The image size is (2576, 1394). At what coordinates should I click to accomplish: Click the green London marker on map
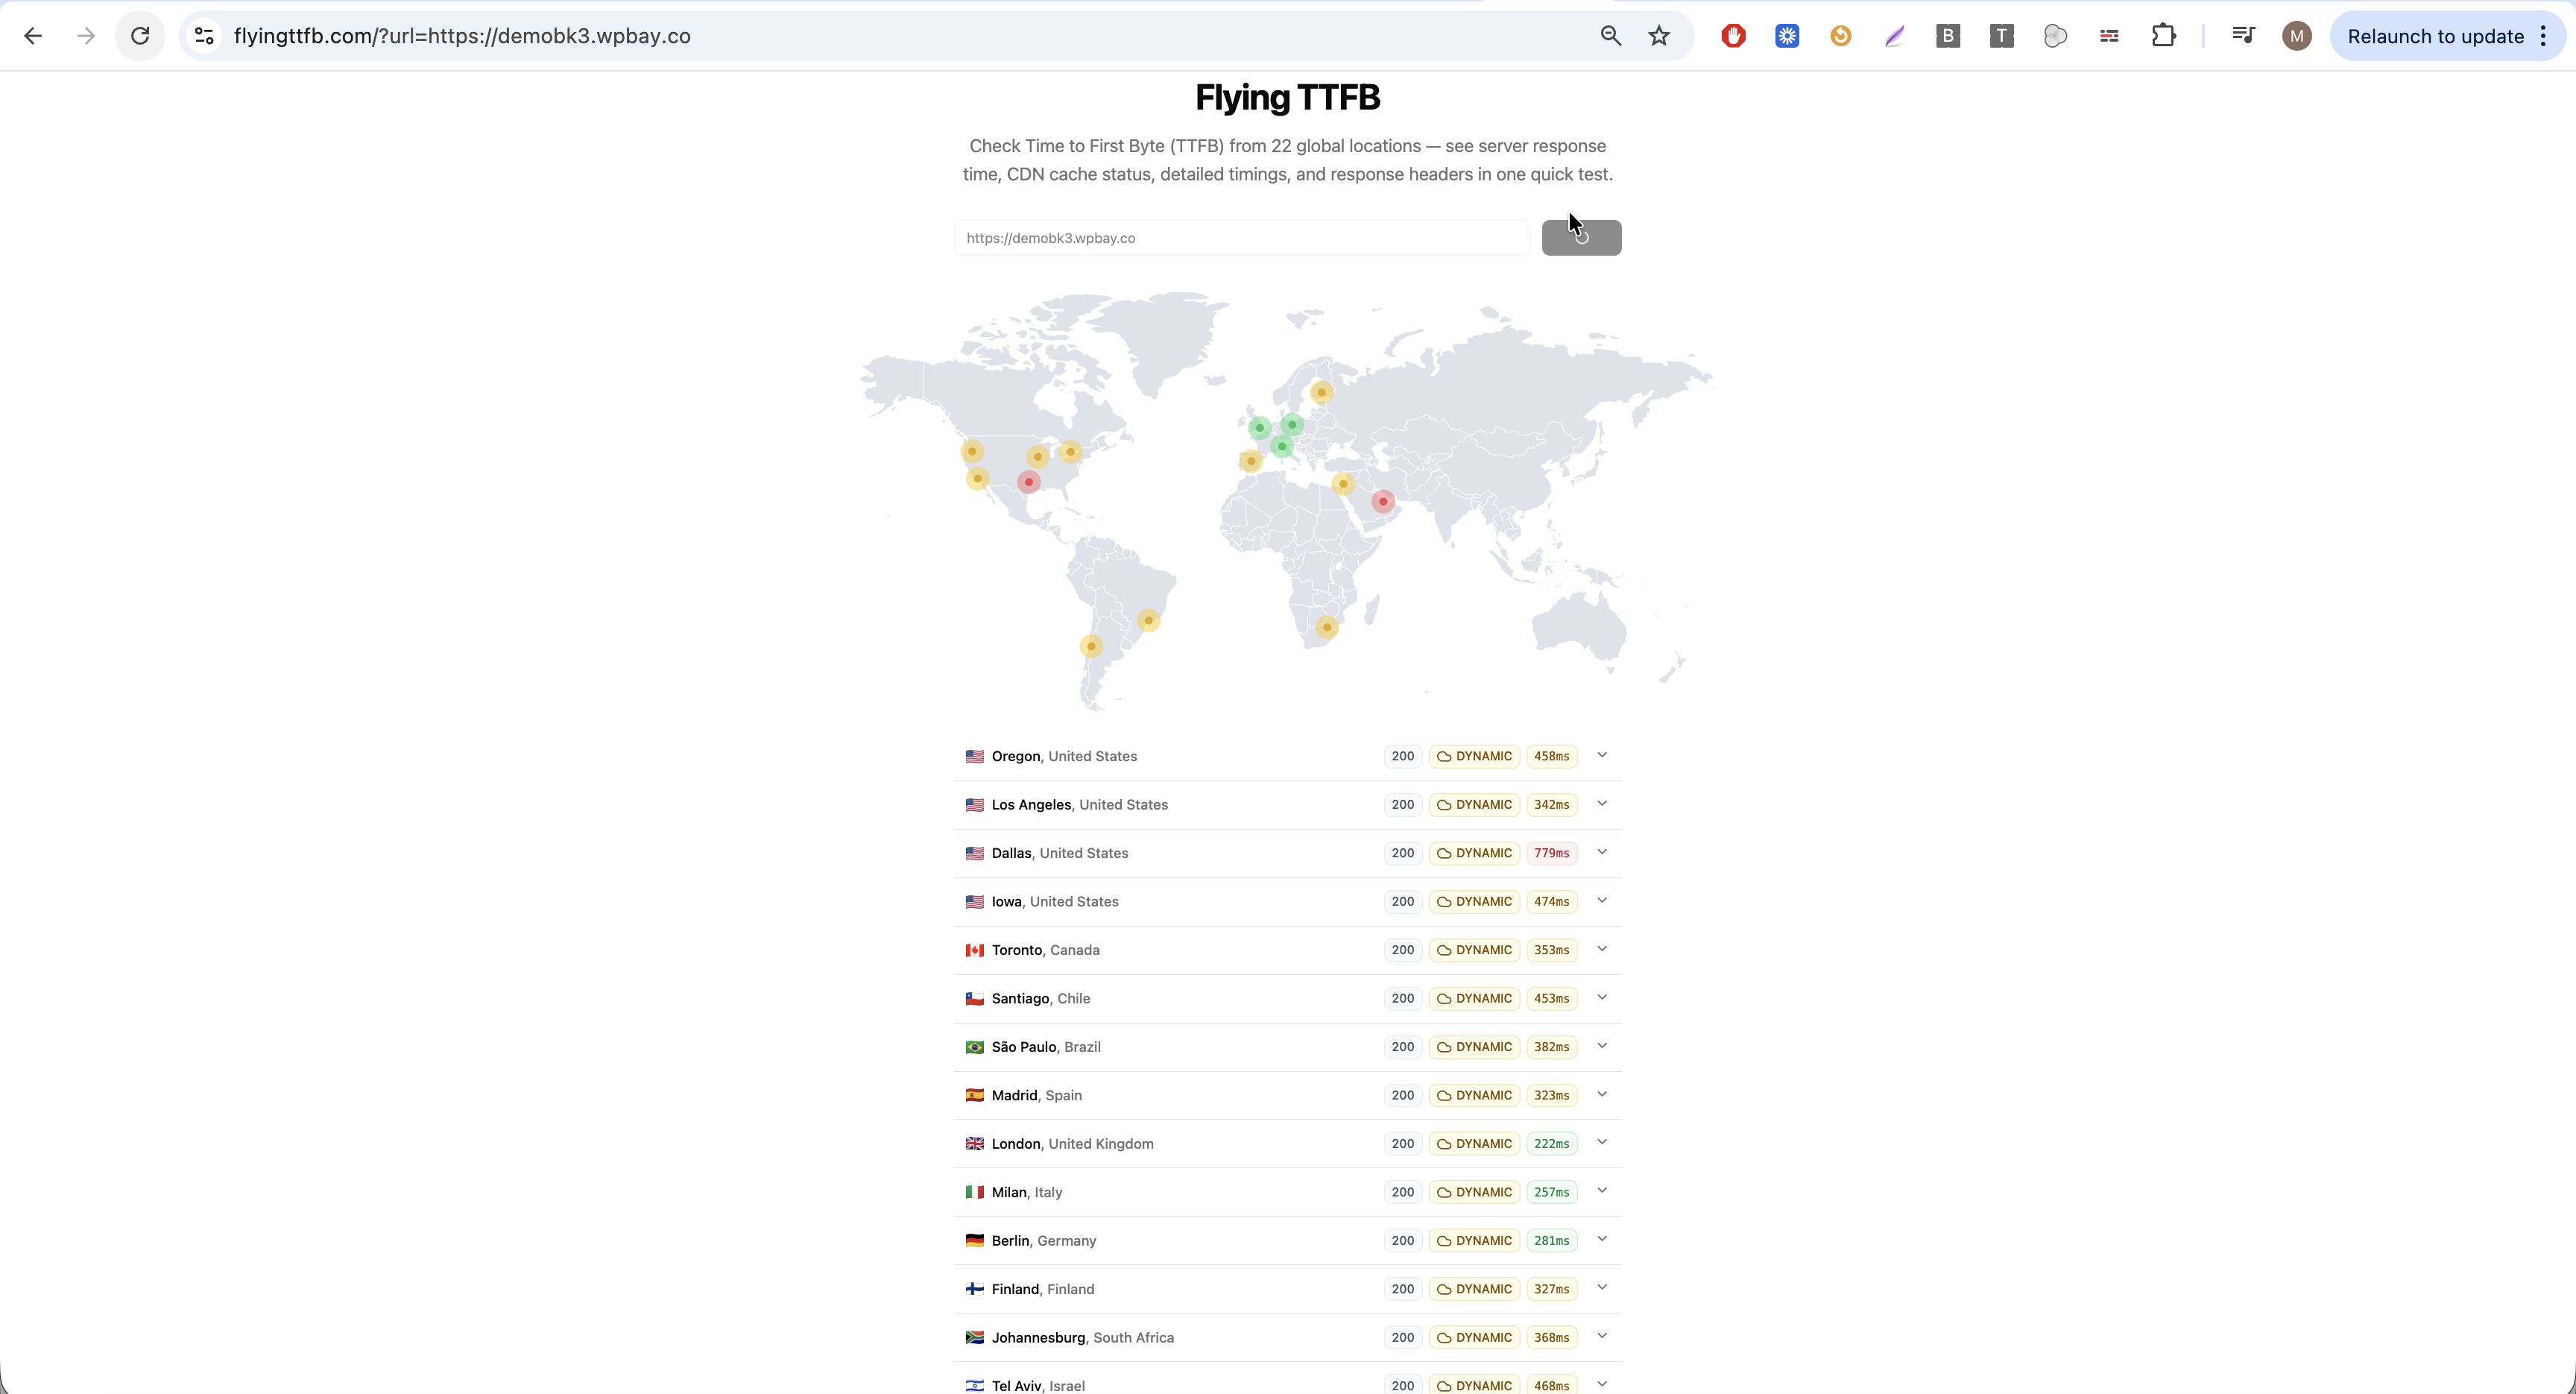coord(1259,428)
